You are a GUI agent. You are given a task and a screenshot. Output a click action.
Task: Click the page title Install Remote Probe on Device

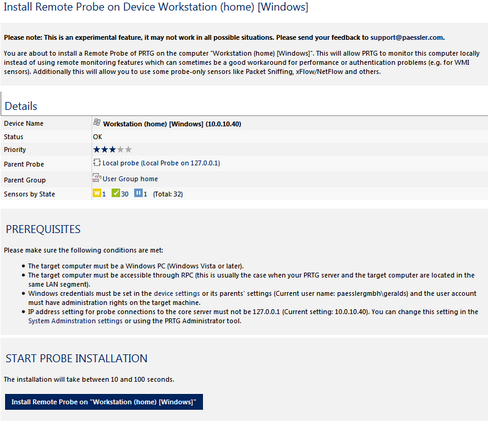(x=156, y=7)
